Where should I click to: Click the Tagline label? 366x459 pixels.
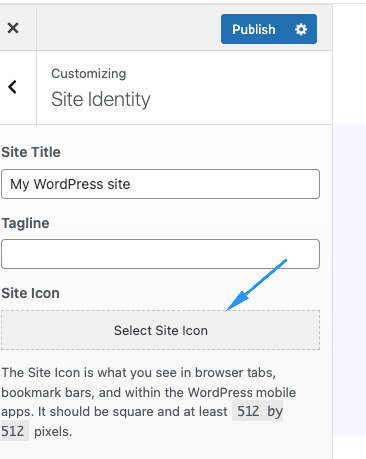point(25,223)
